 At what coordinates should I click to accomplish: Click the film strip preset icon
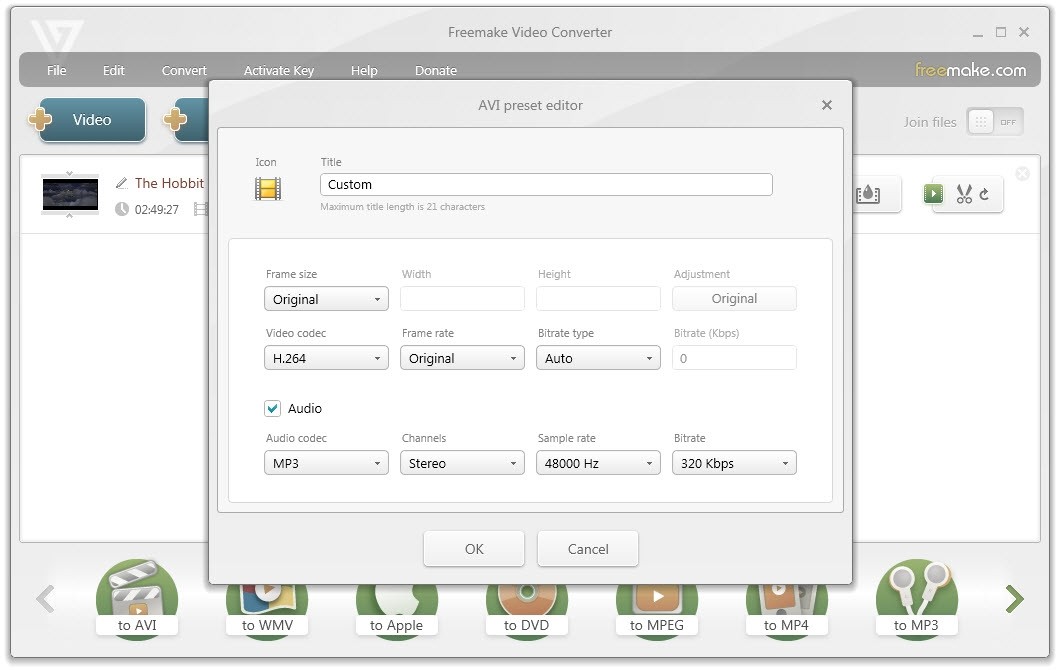[267, 188]
